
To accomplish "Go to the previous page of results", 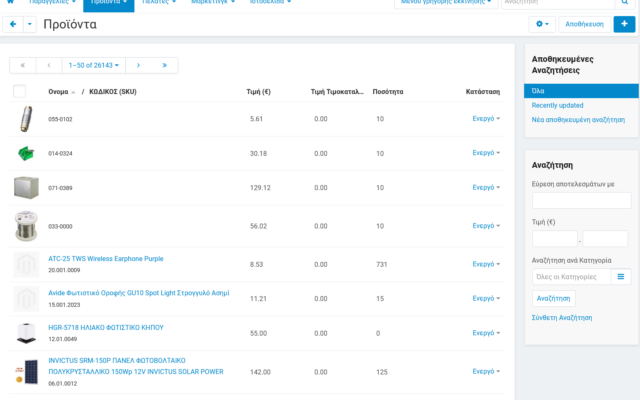I will pos(48,65).
